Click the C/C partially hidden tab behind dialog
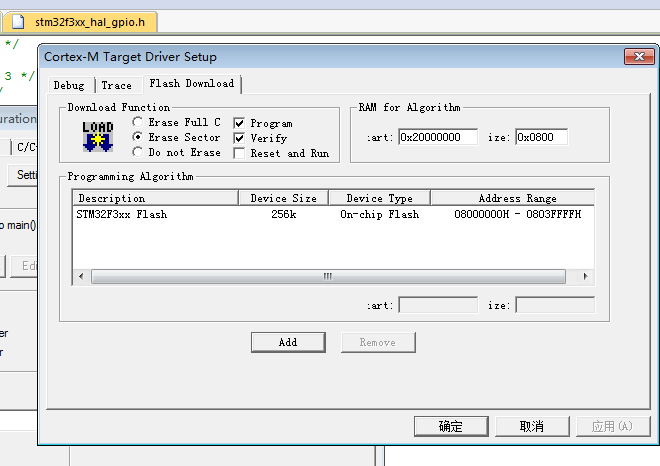 pos(25,147)
